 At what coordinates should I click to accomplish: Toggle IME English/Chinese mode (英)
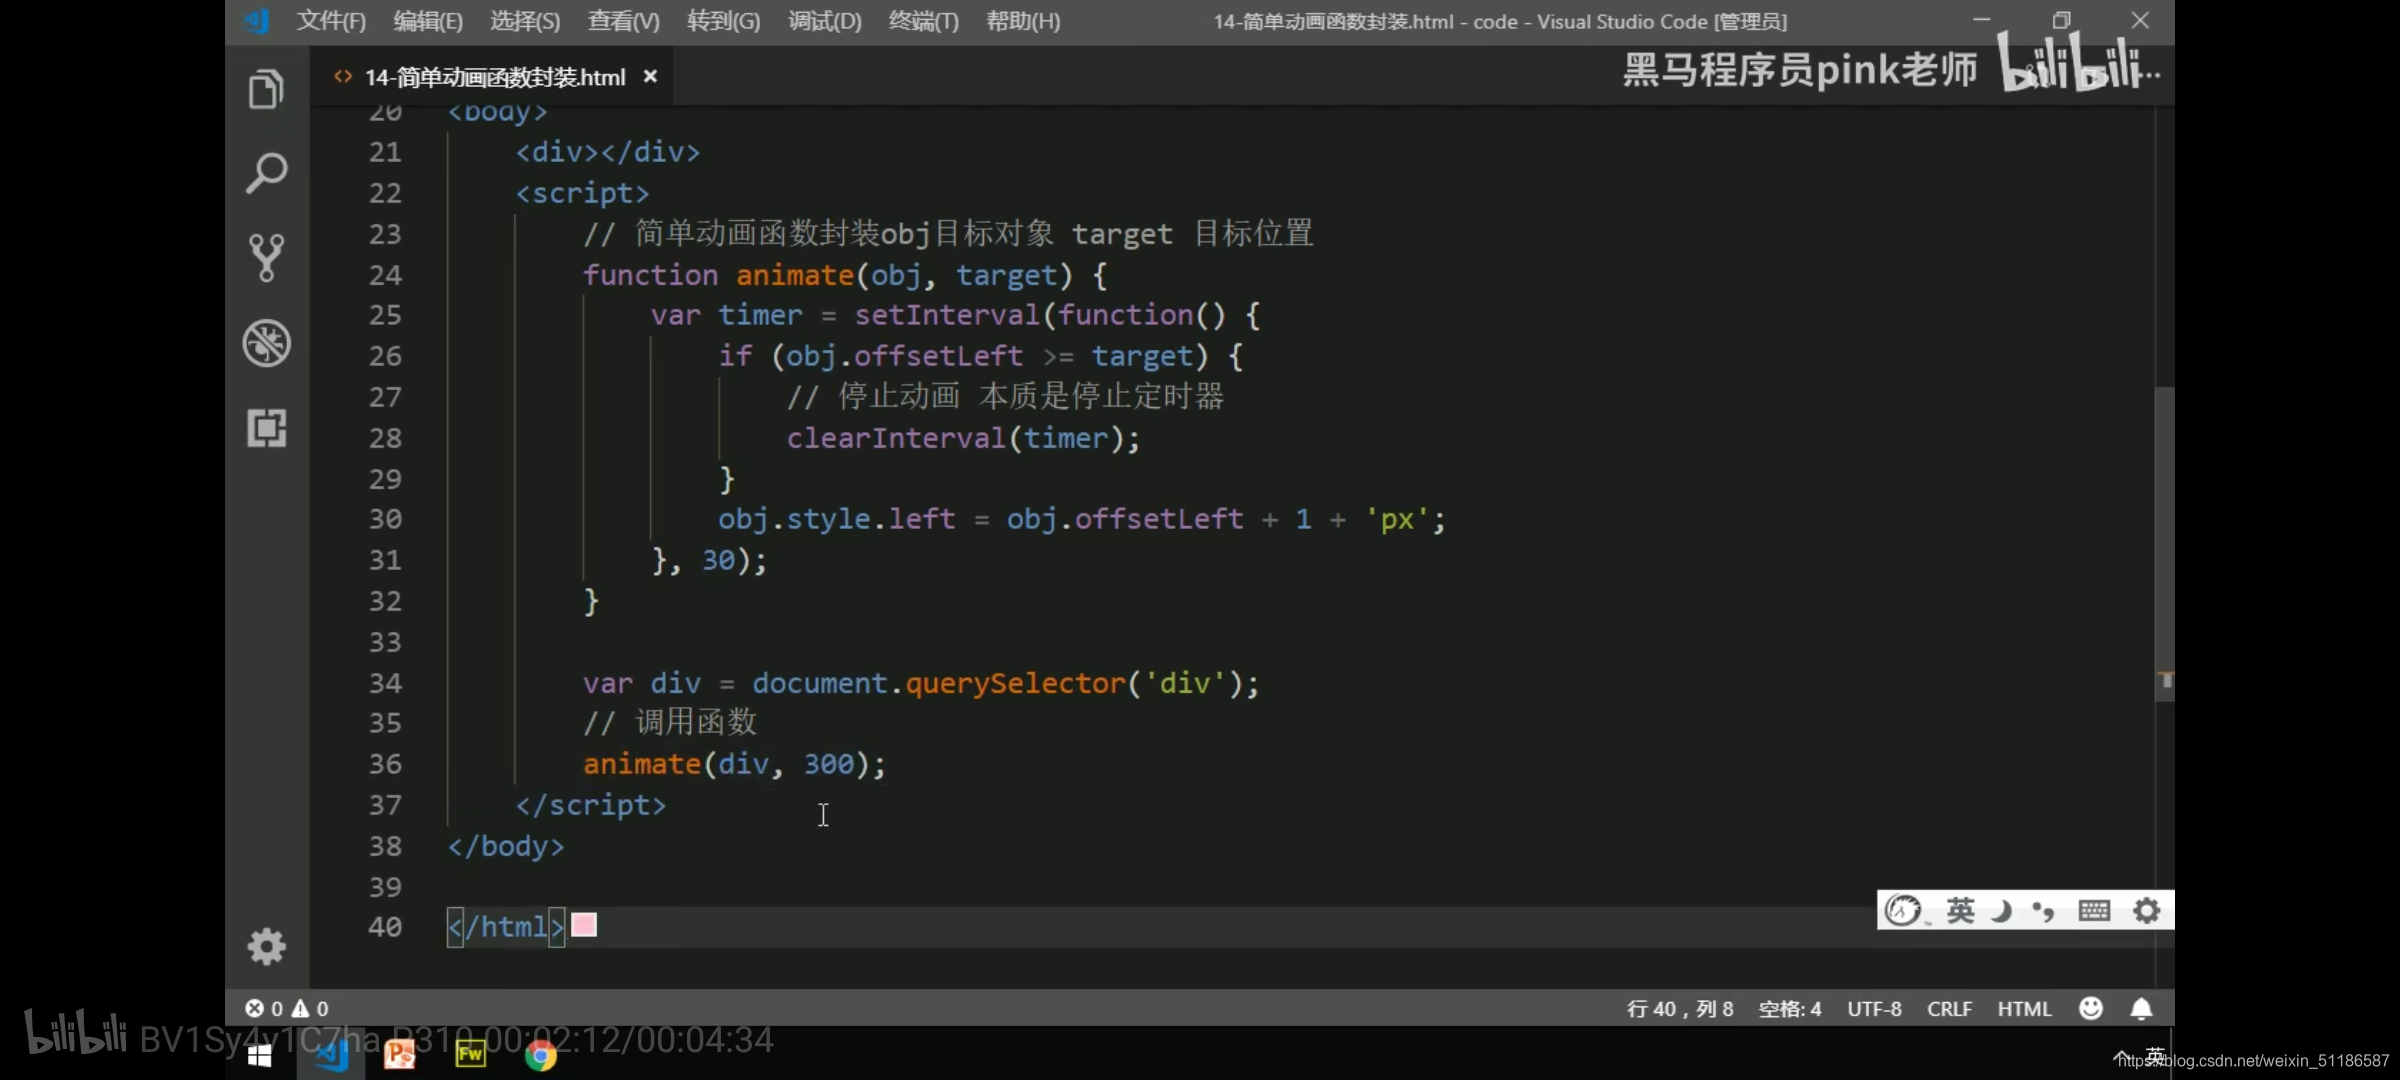tap(1960, 910)
